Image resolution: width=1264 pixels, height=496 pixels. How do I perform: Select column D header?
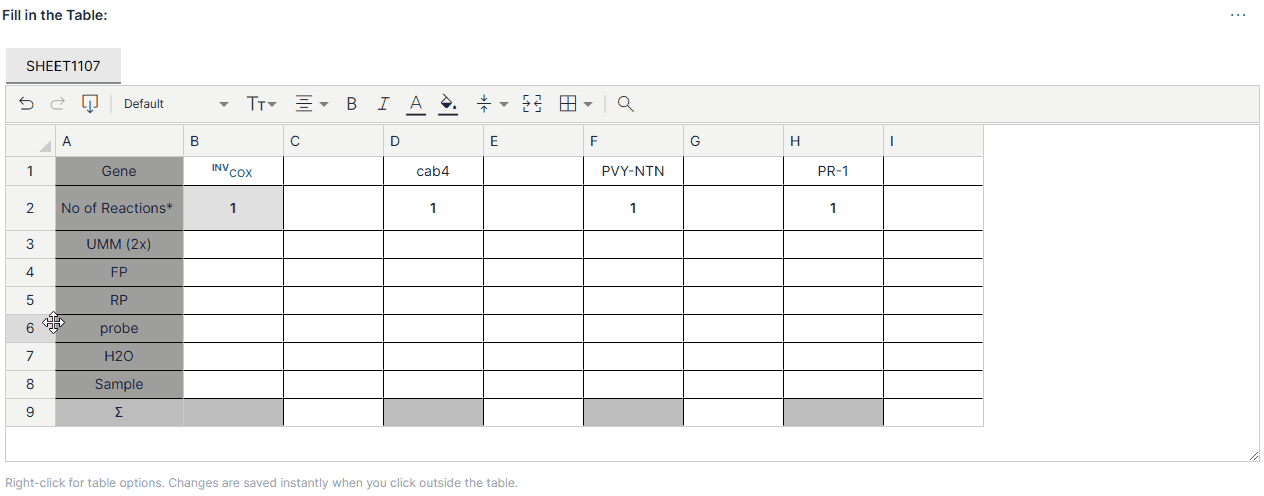point(433,141)
